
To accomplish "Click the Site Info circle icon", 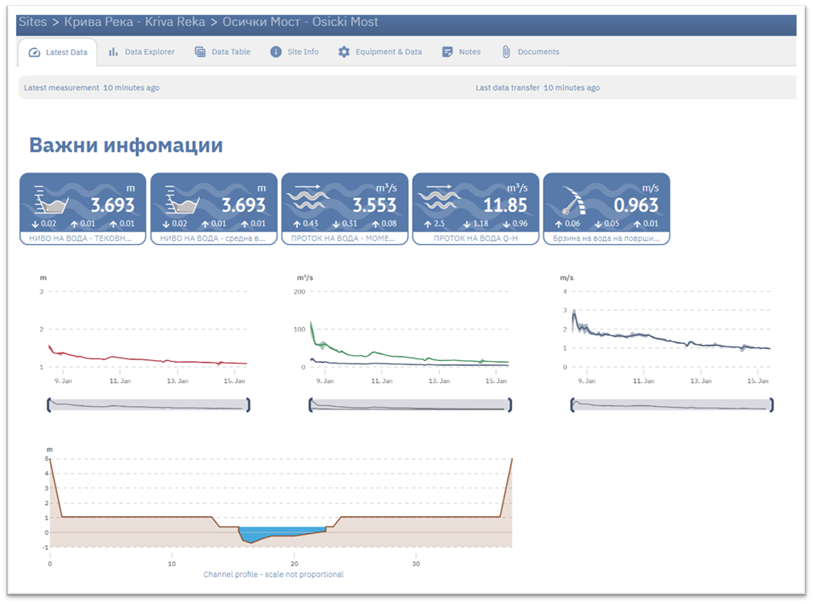I will [276, 52].
